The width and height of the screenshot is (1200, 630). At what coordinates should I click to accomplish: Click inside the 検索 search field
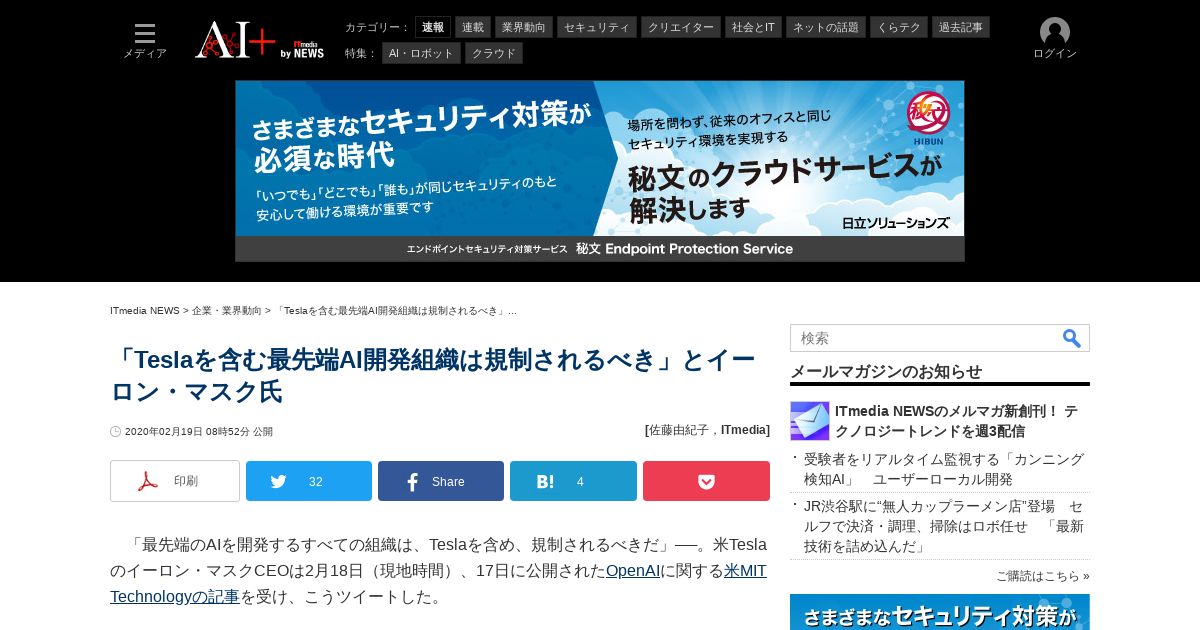925,338
